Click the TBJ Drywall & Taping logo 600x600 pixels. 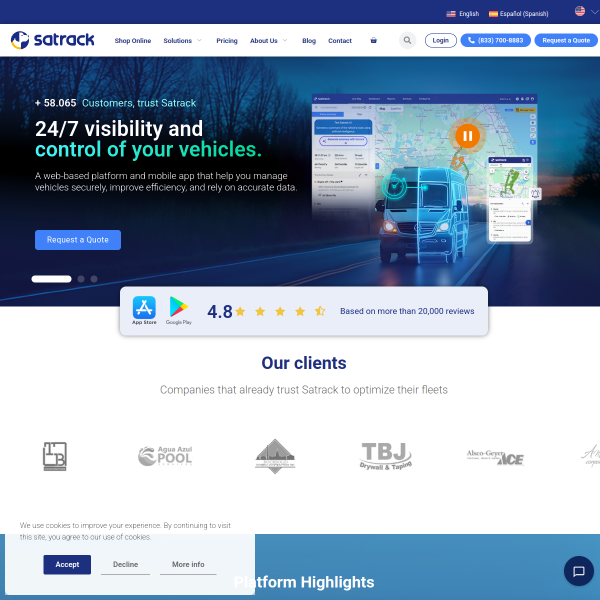[385, 456]
